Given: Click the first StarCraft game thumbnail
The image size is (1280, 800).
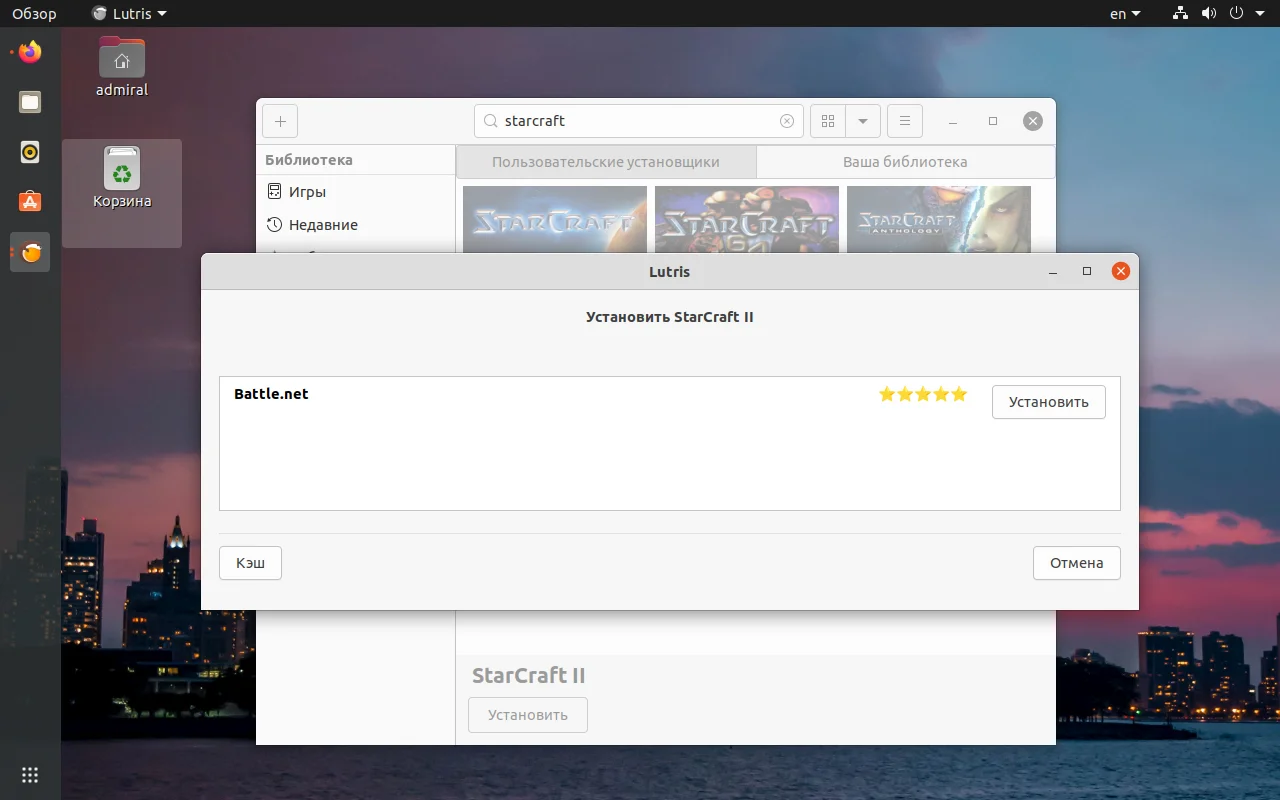Looking at the screenshot, I should (555, 219).
